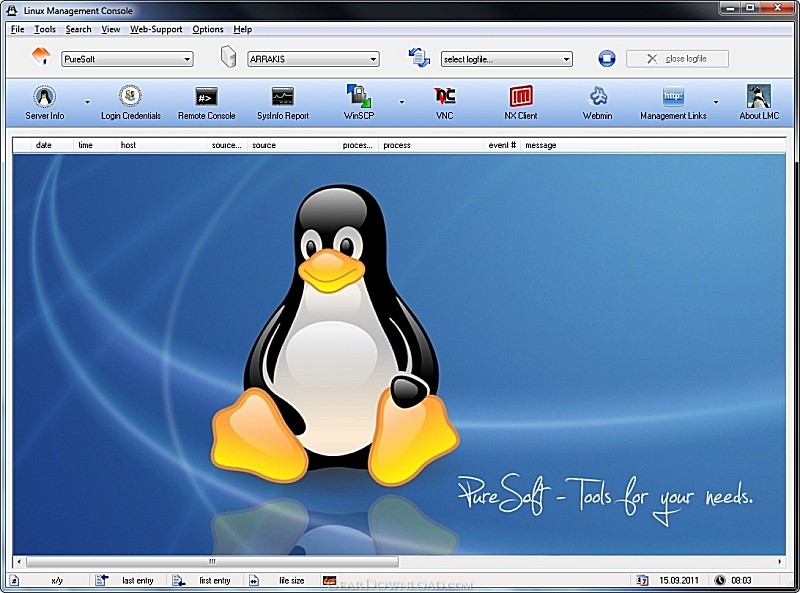This screenshot has height=593, width=800.
Task: Launch WinSCP
Action: 359,102
